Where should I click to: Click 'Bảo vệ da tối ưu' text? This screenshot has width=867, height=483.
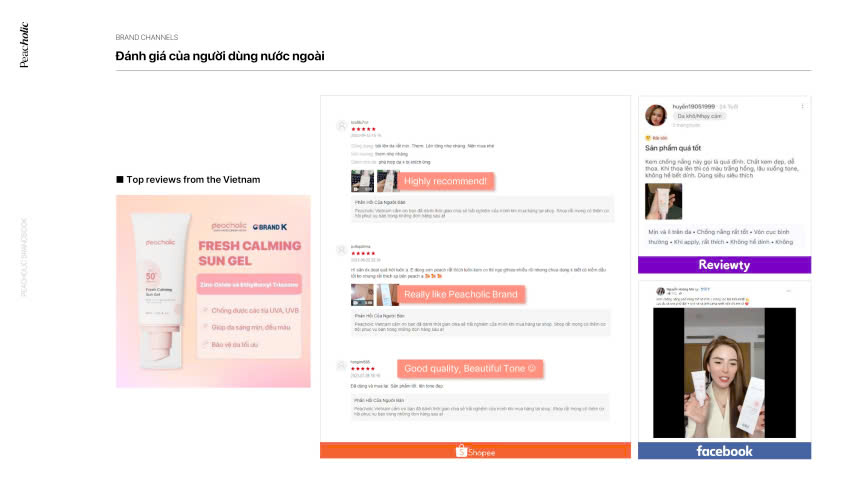[234, 344]
